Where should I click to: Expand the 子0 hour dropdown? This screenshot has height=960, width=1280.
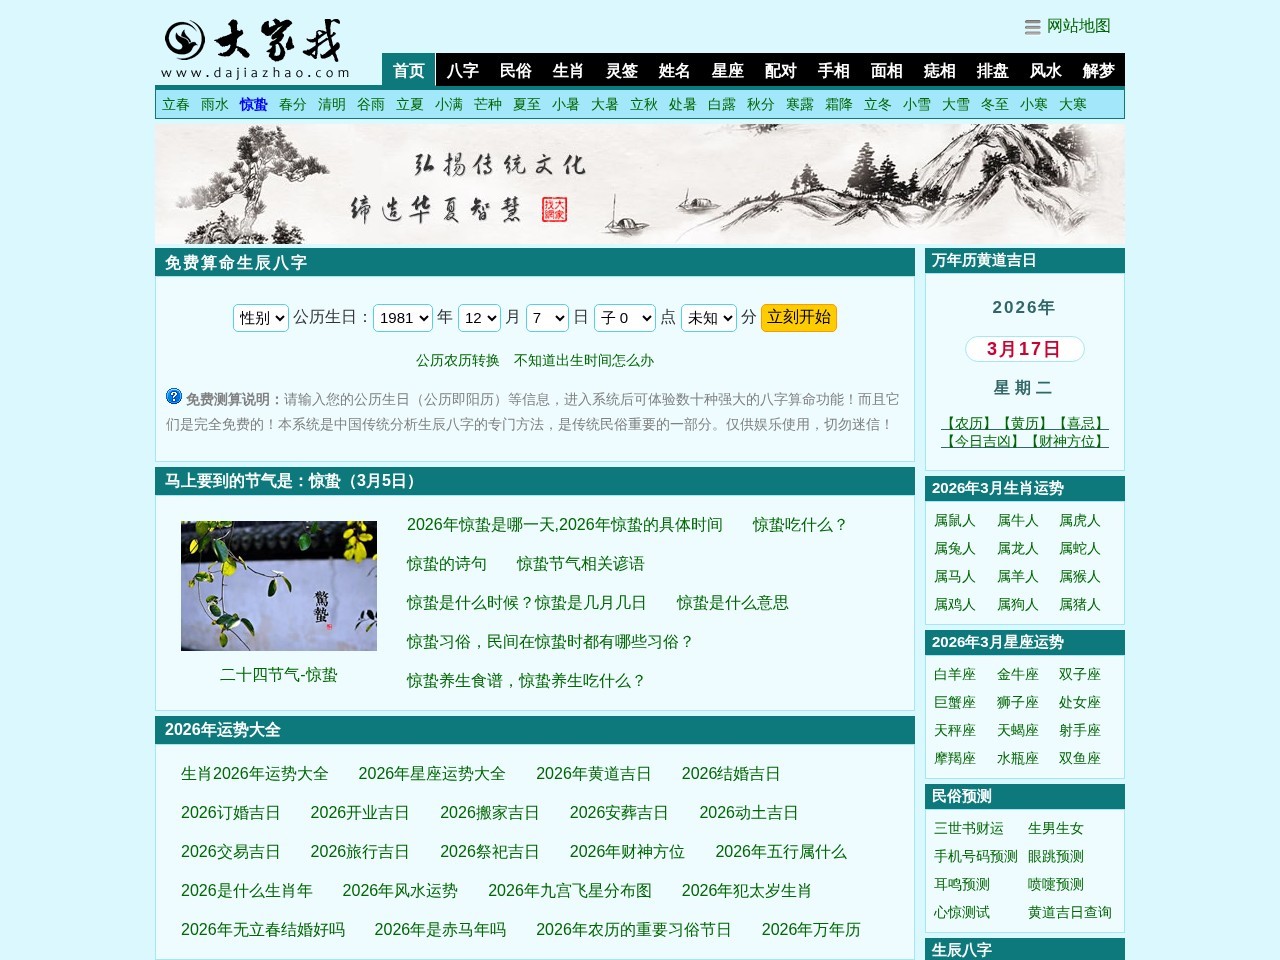[x=624, y=318]
